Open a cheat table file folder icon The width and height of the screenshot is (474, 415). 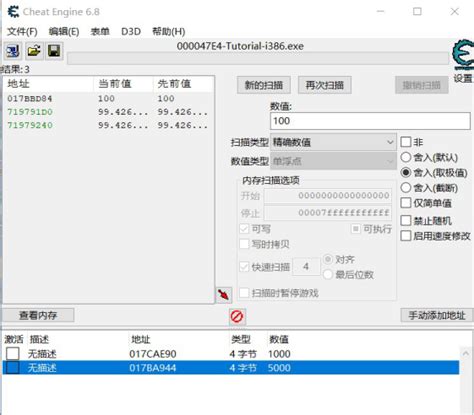(34, 51)
